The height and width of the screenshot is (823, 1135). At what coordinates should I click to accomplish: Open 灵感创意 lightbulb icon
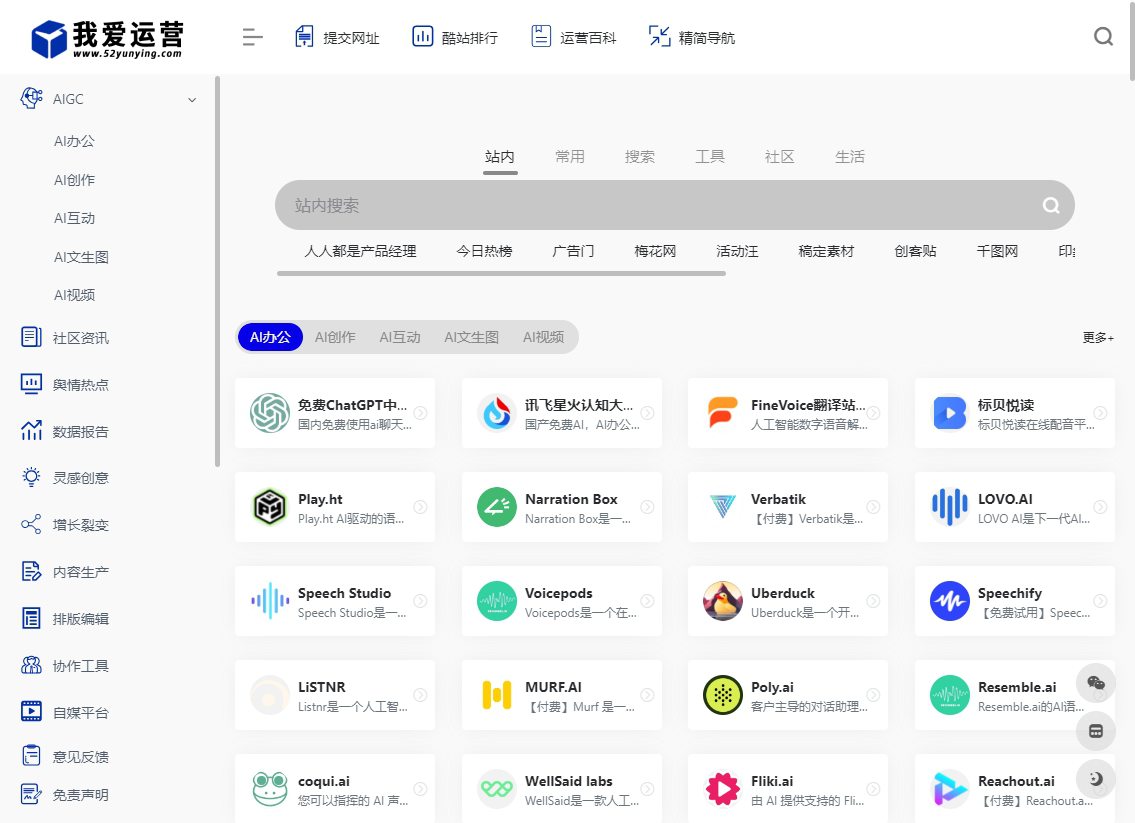(31, 478)
